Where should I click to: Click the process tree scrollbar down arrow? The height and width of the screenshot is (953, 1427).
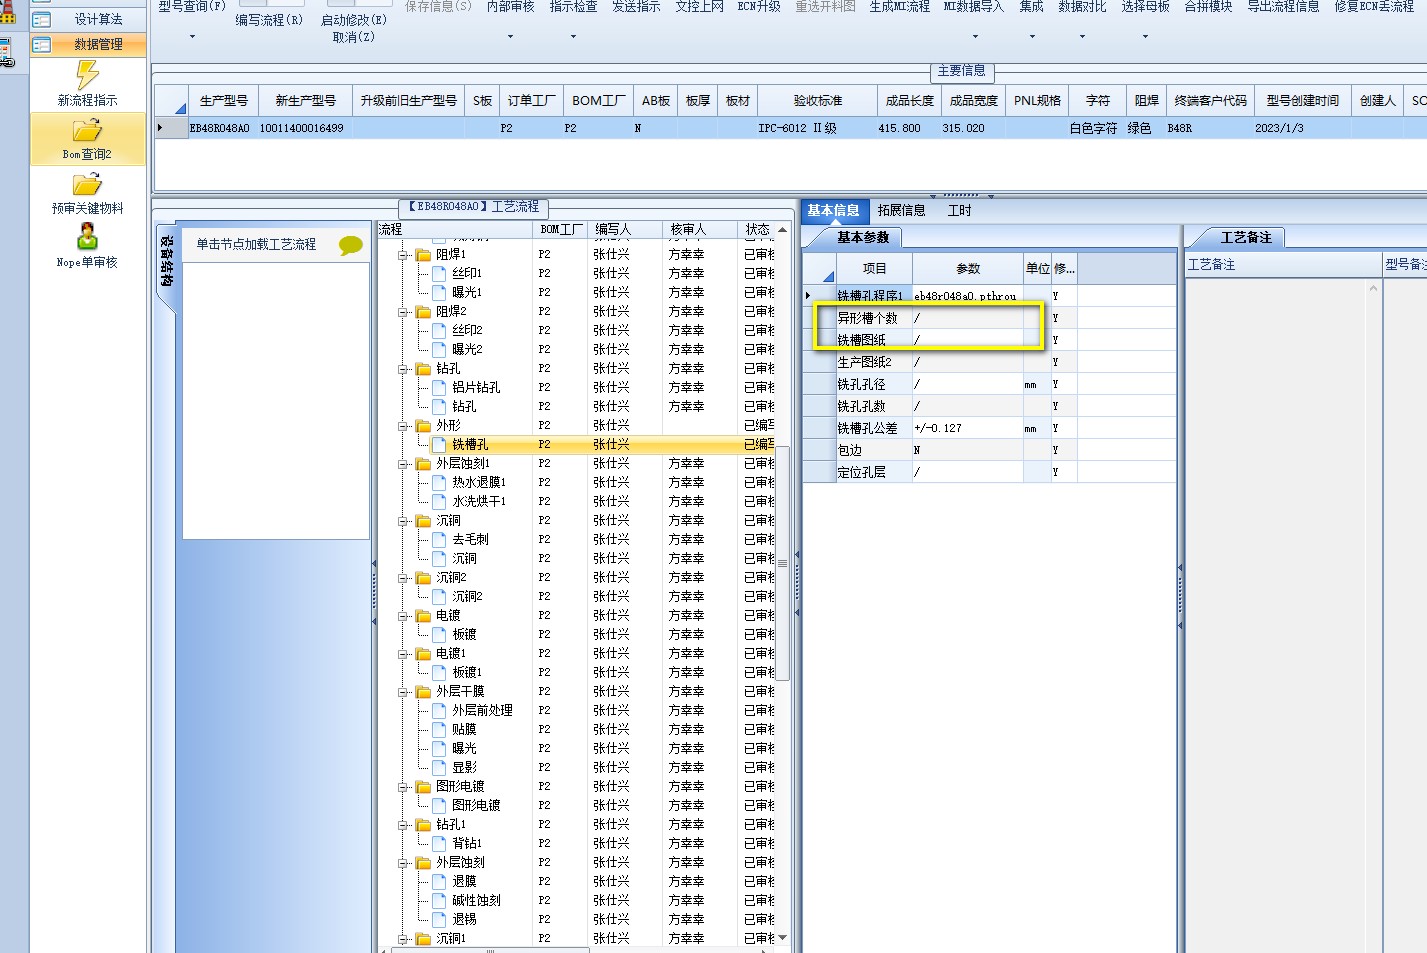click(783, 937)
